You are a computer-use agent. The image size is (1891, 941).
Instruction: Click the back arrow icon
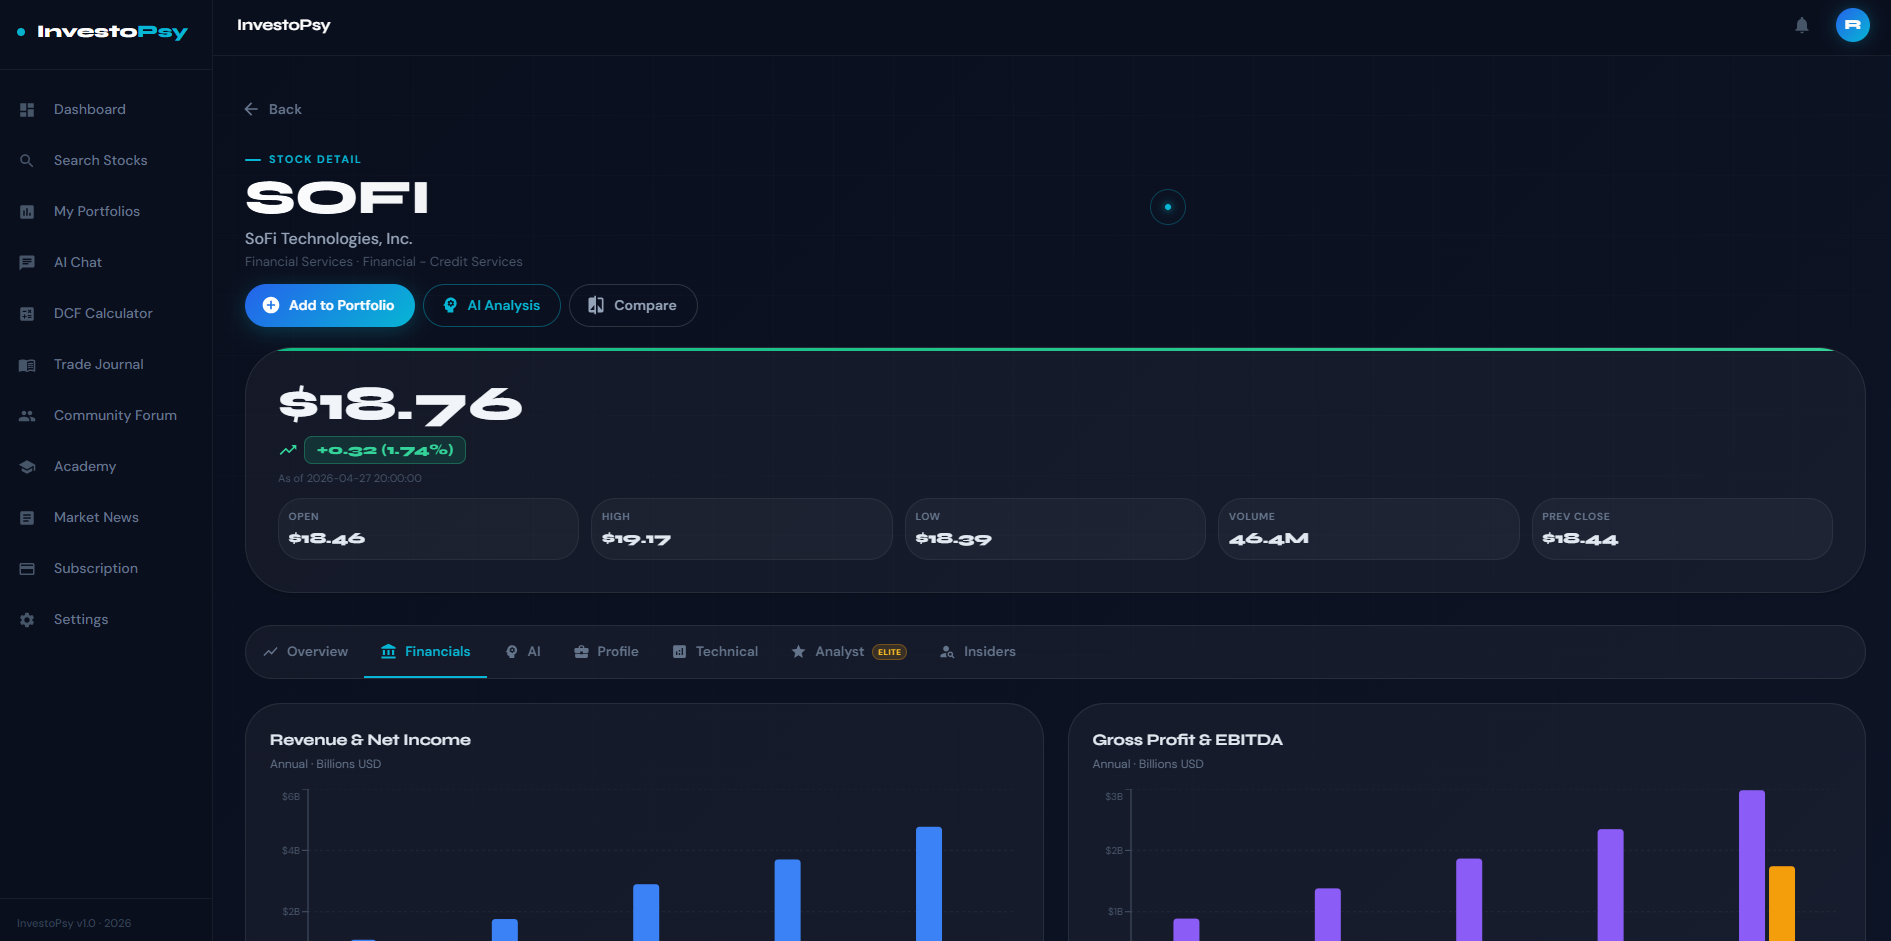click(x=251, y=109)
